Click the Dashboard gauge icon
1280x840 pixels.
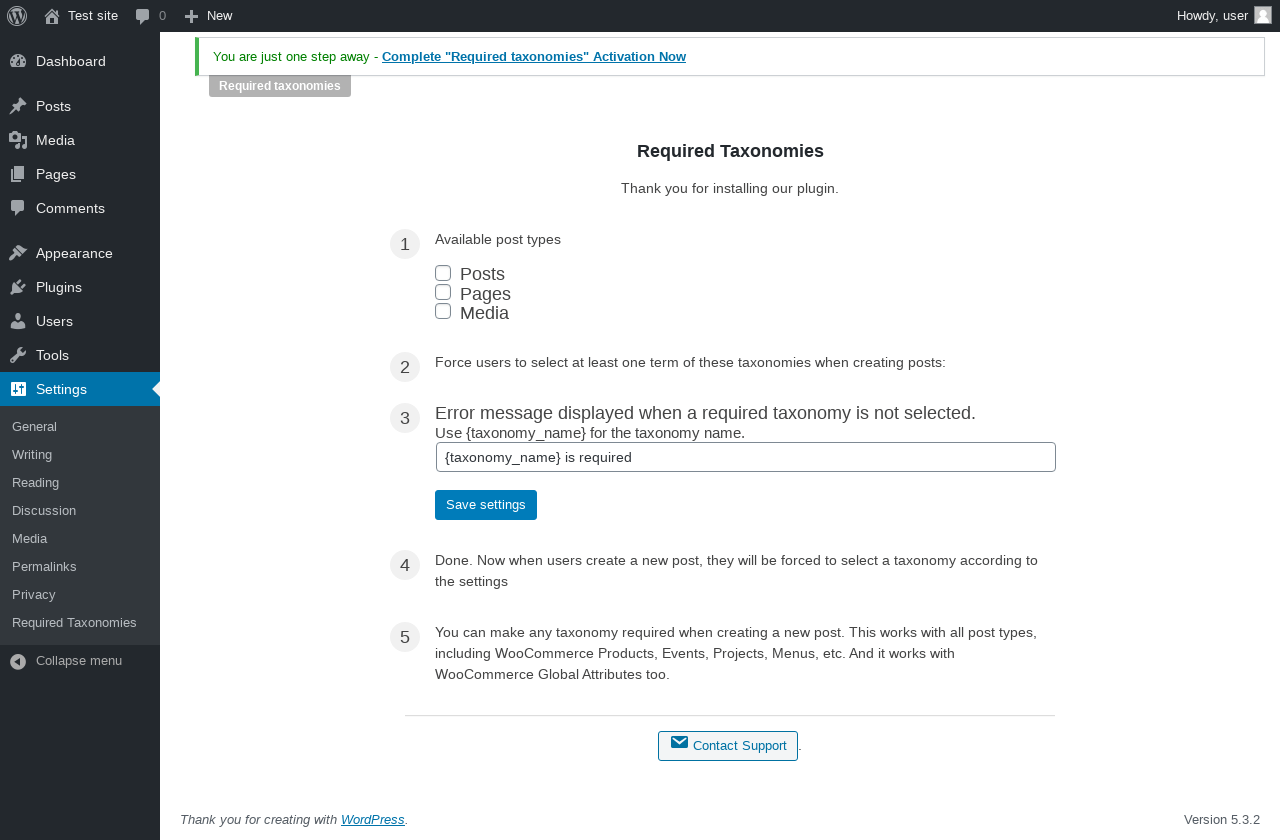(18, 61)
